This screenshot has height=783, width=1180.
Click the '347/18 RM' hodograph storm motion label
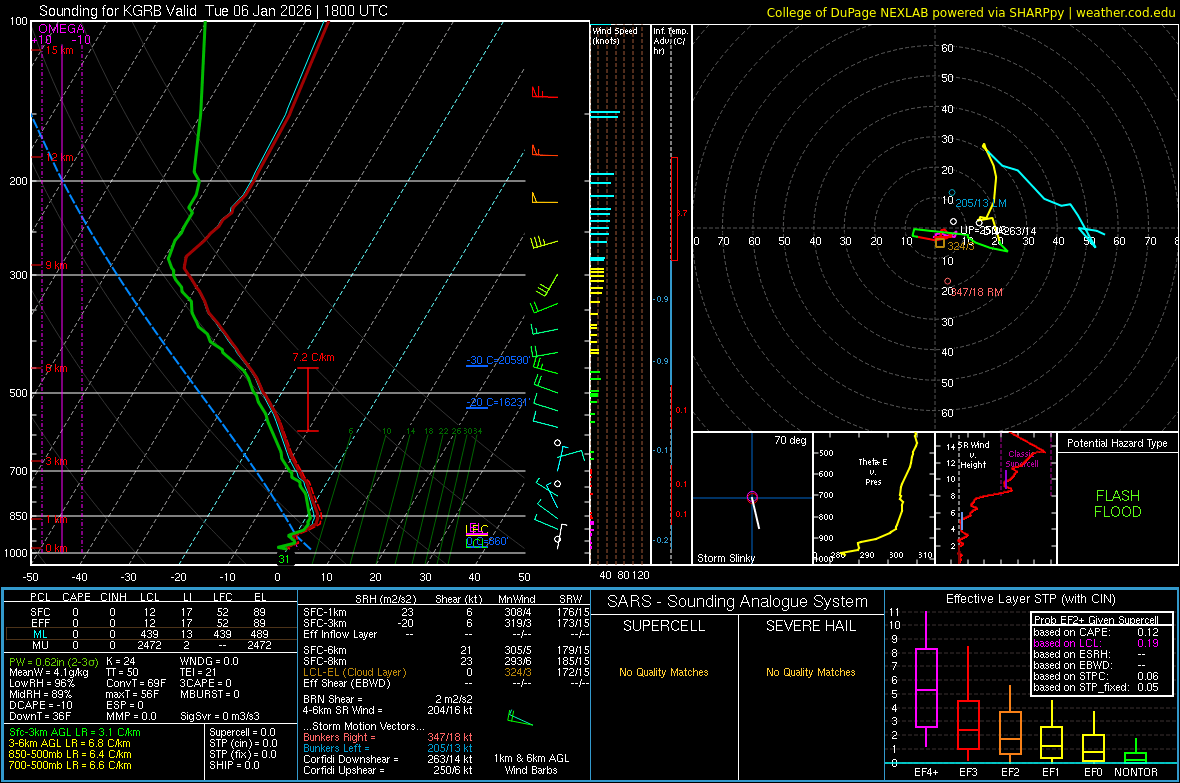coord(977,292)
